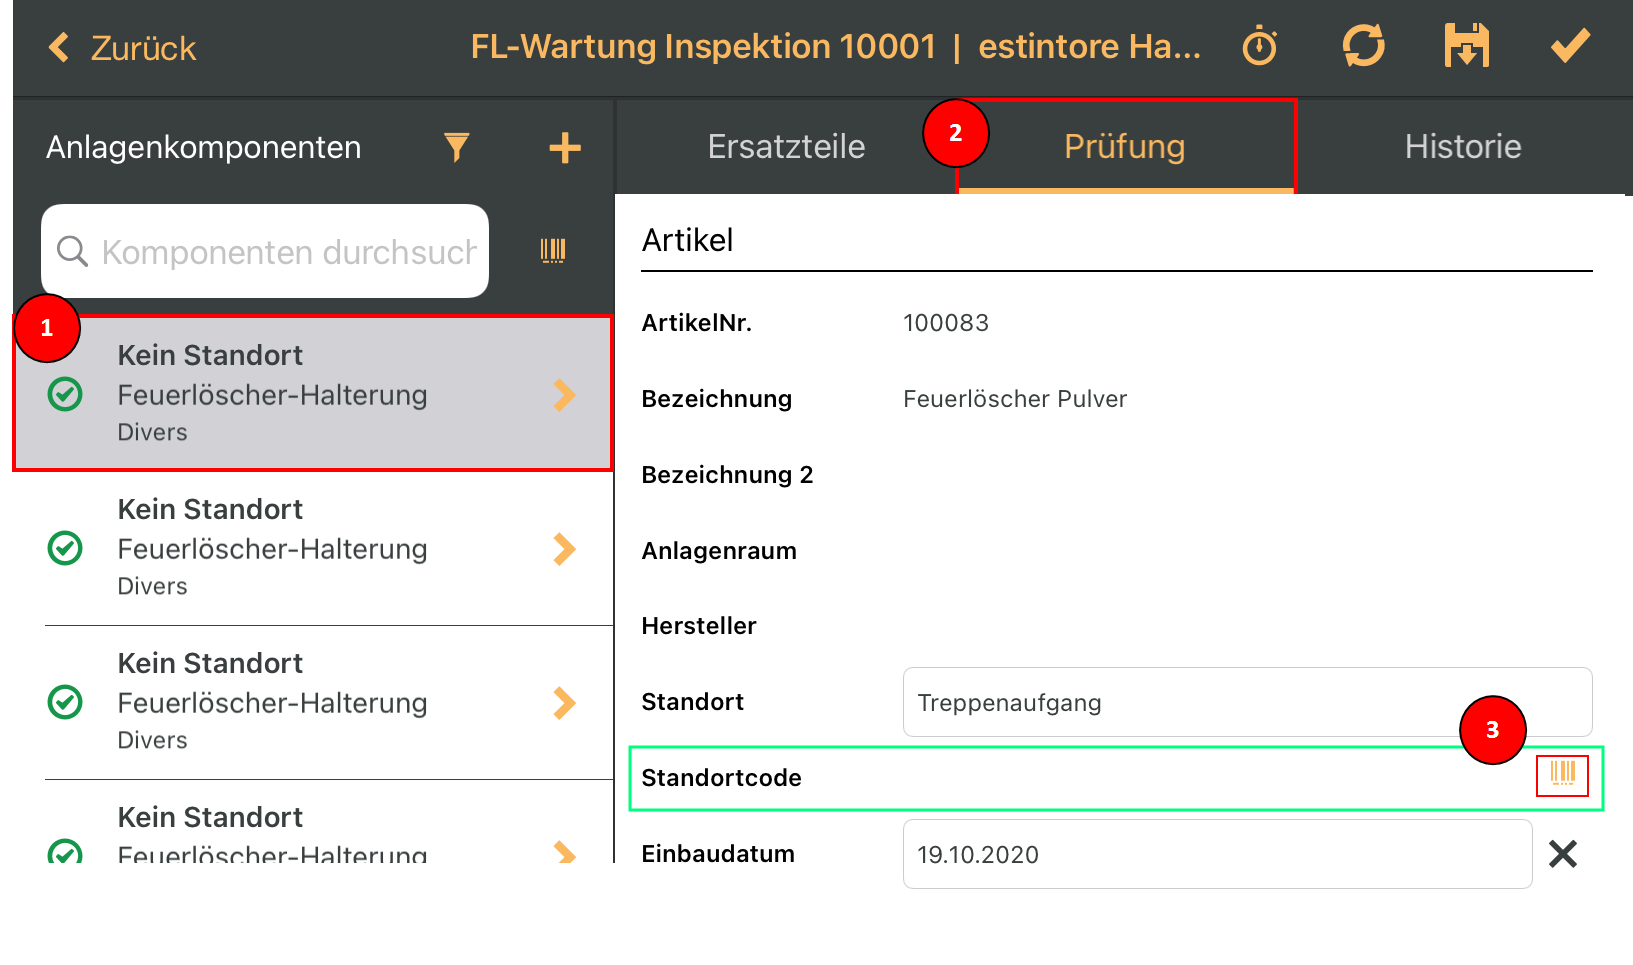The width and height of the screenshot is (1633, 965).
Task: Scan Standortcode using the barcode icon
Action: click(x=1562, y=775)
